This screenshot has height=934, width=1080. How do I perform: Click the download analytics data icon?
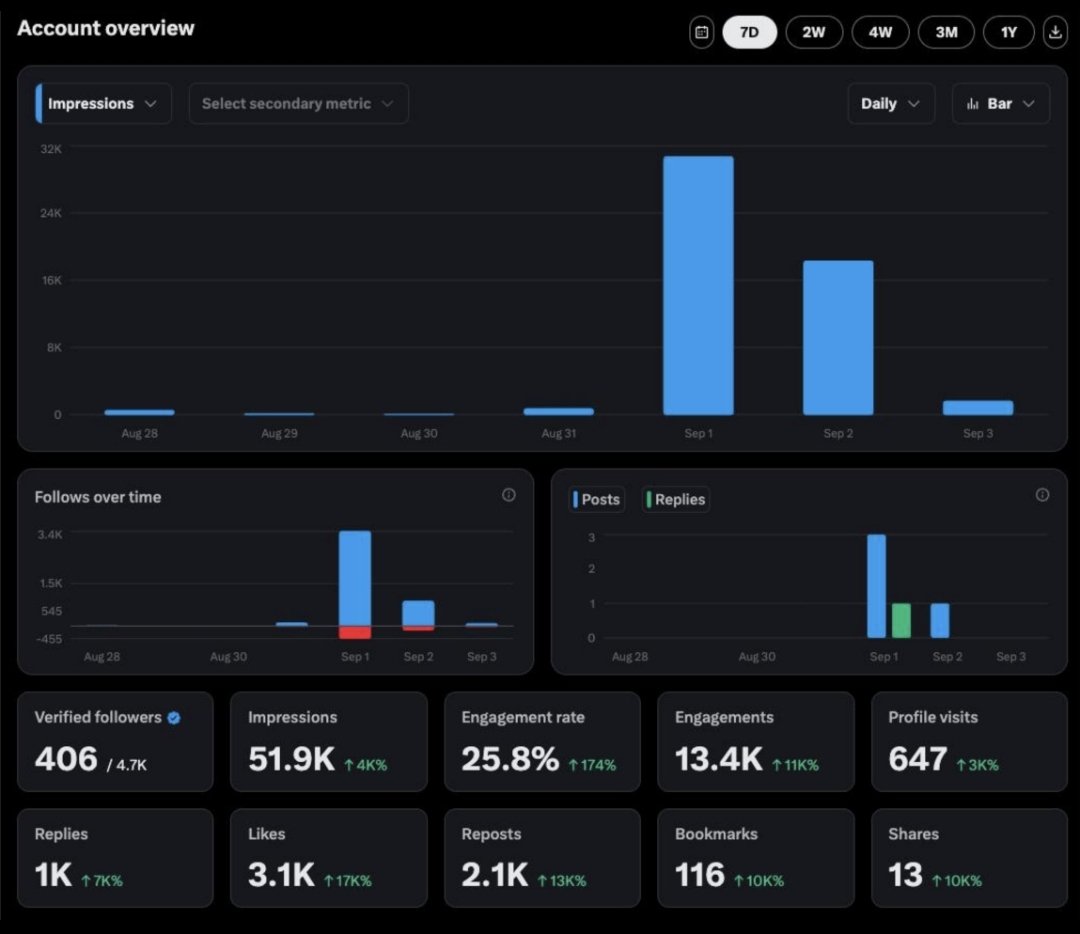1055,32
